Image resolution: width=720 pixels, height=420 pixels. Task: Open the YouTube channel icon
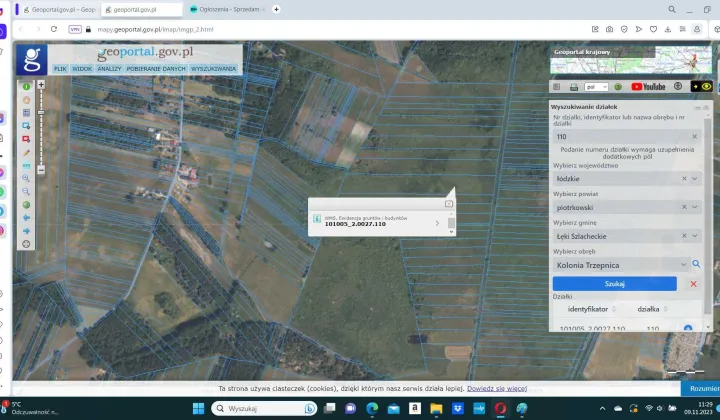(648, 87)
